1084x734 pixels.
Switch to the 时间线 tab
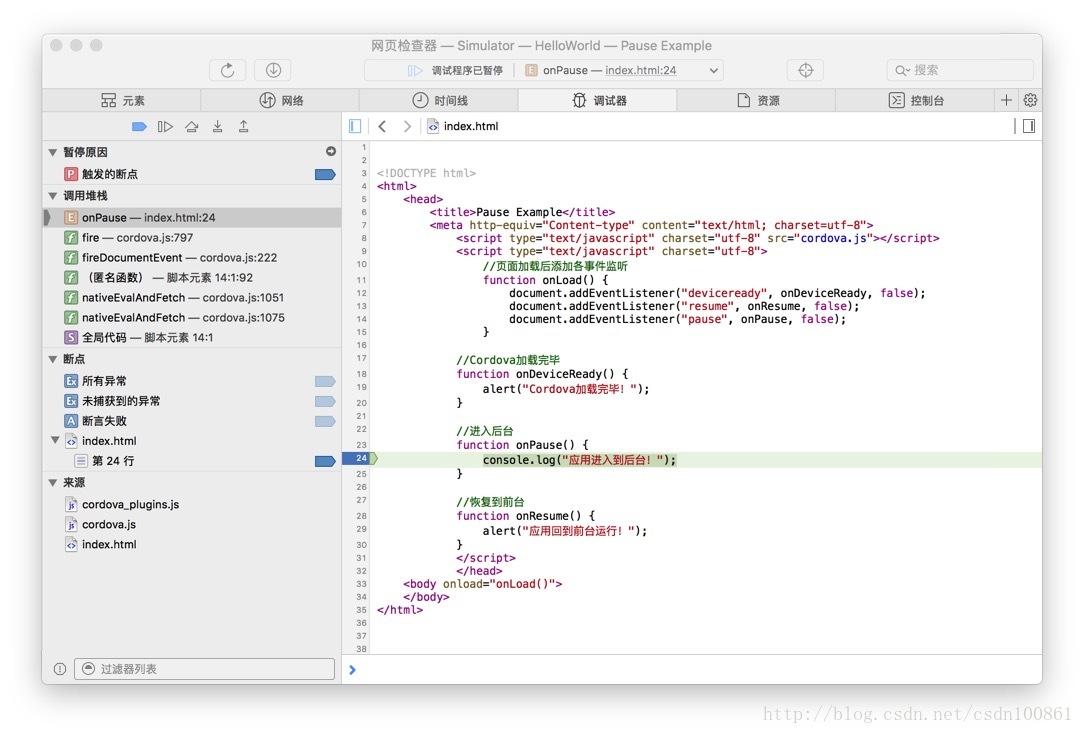coord(440,100)
